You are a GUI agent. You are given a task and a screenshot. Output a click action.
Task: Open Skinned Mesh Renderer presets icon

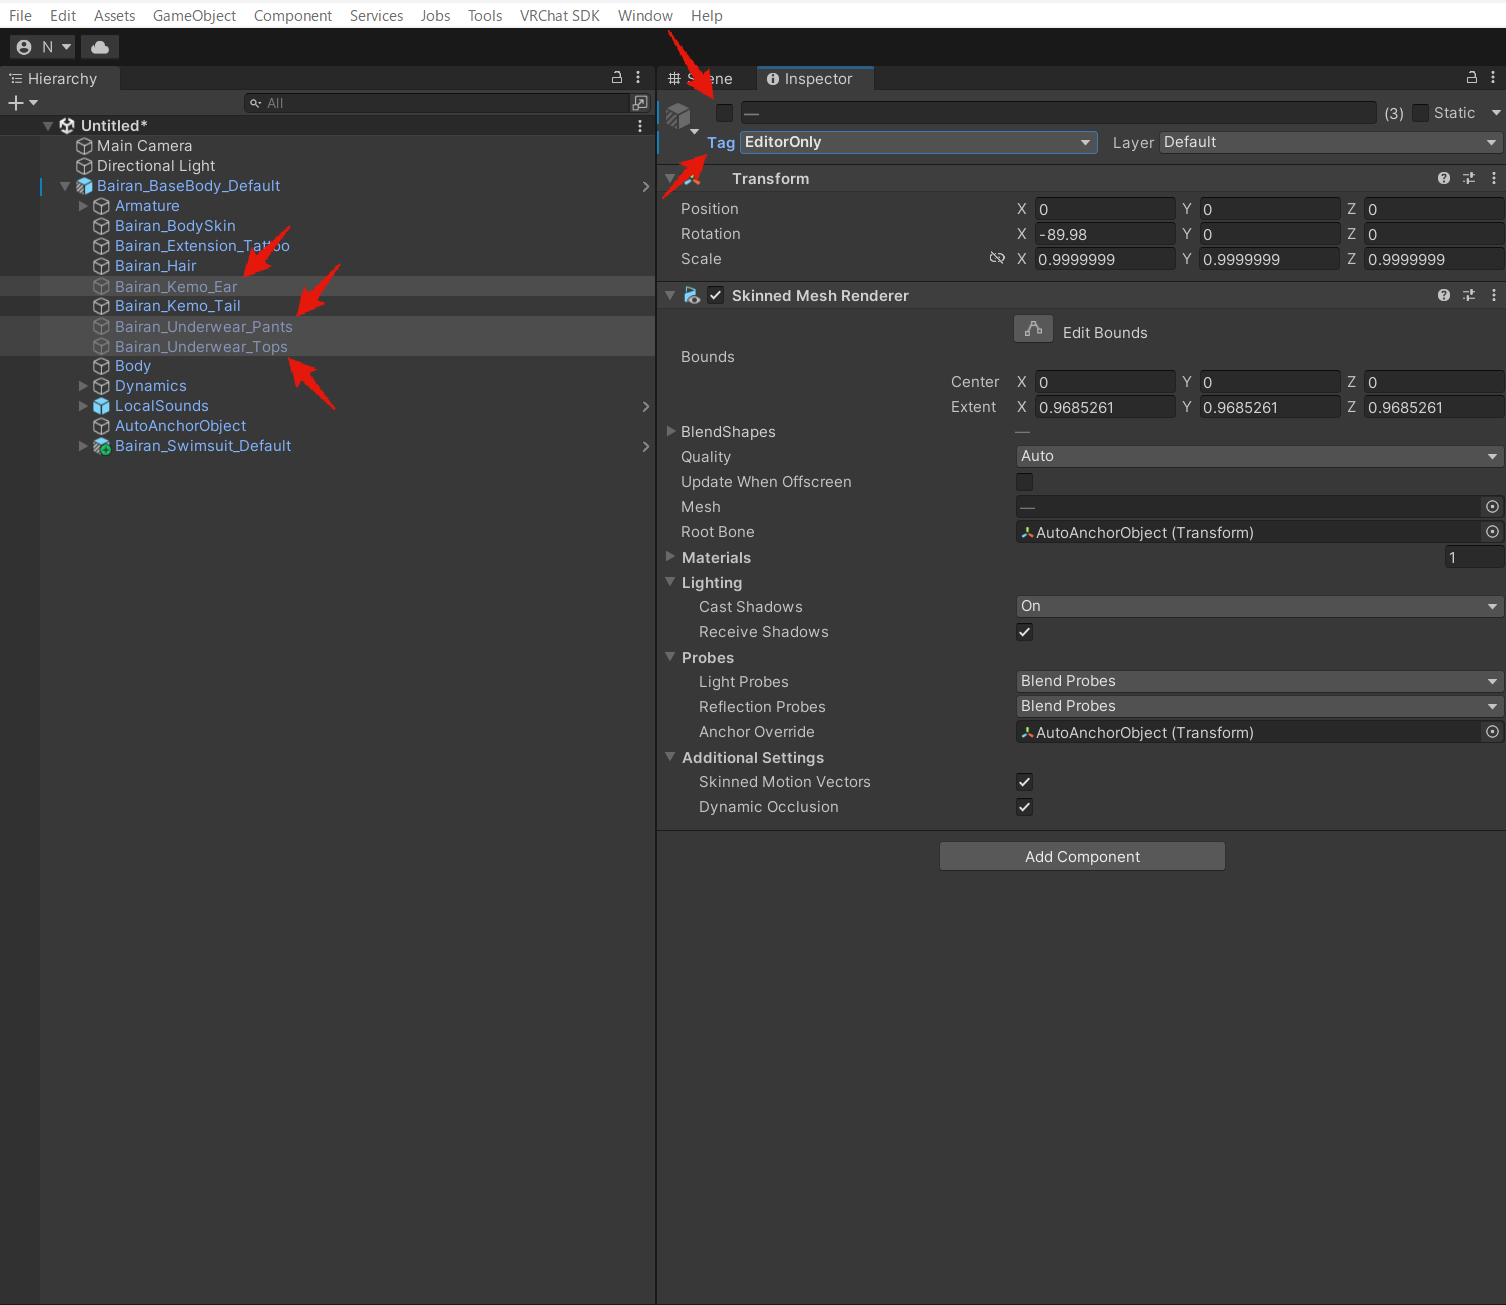click(x=1469, y=295)
